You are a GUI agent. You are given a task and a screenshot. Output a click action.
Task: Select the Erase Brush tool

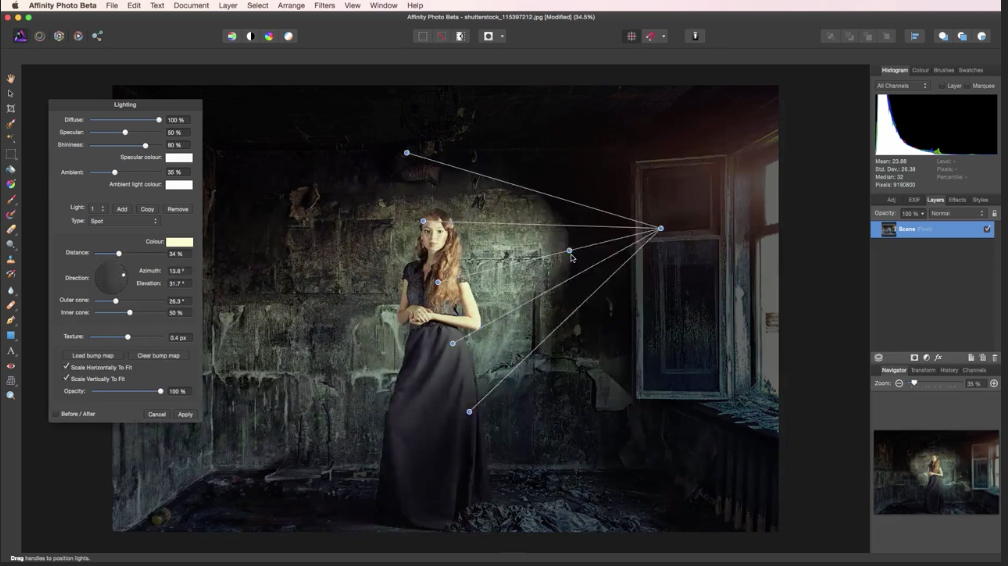pyautogui.click(x=11, y=230)
